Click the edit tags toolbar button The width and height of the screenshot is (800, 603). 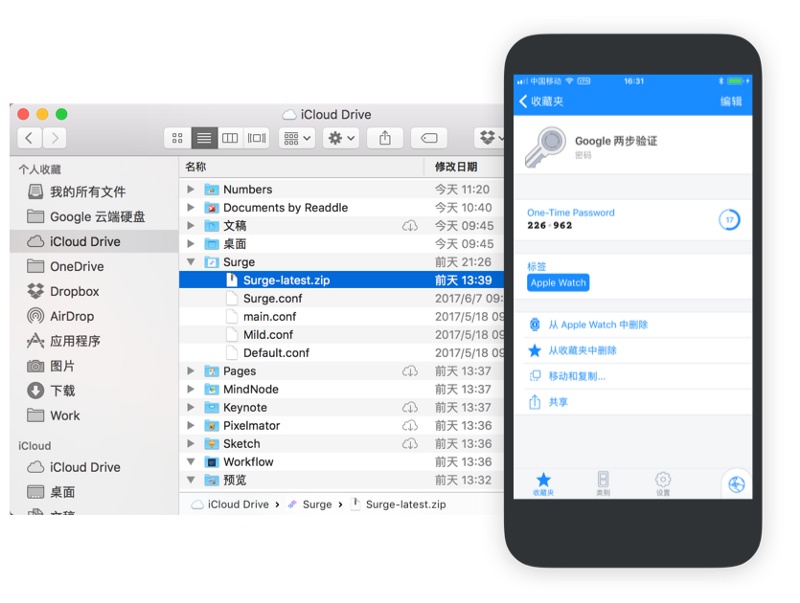point(429,138)
